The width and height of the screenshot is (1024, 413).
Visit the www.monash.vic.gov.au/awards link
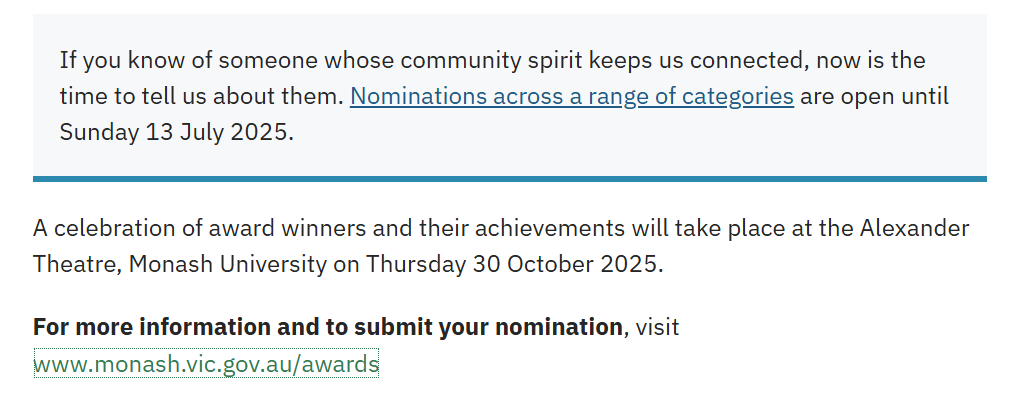(206, 364)
